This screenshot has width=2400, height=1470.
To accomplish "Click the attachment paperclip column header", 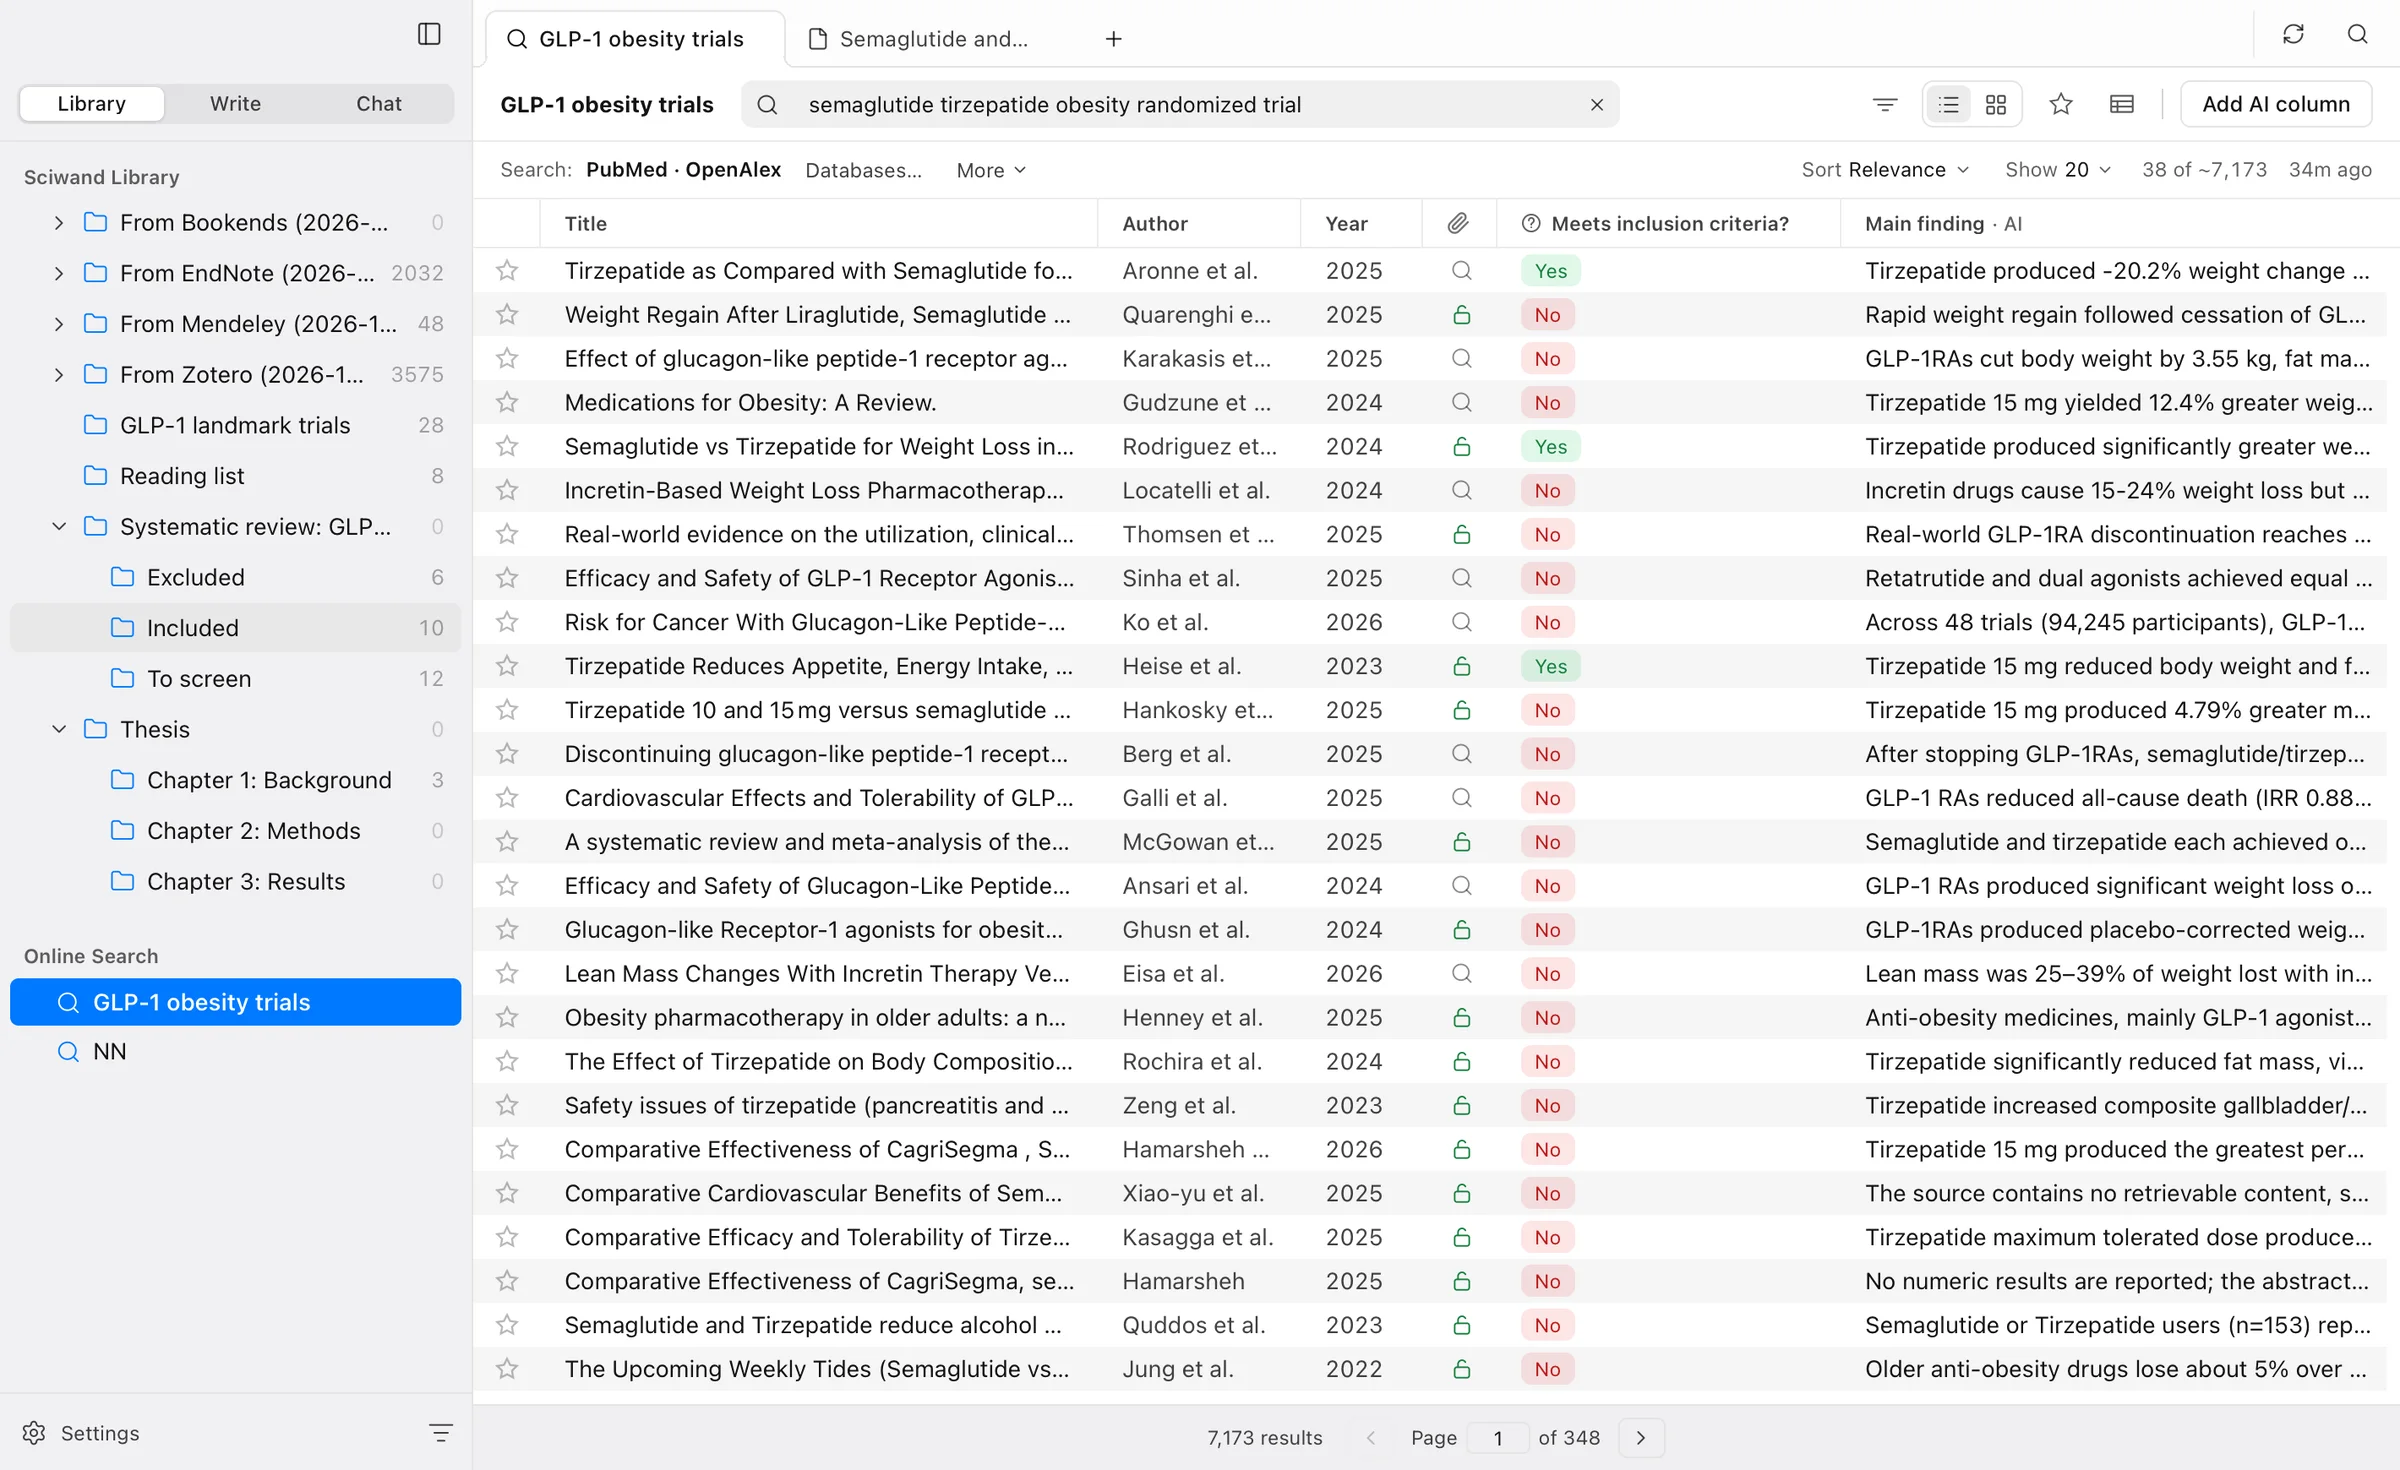I will (x=1458, y=224).
